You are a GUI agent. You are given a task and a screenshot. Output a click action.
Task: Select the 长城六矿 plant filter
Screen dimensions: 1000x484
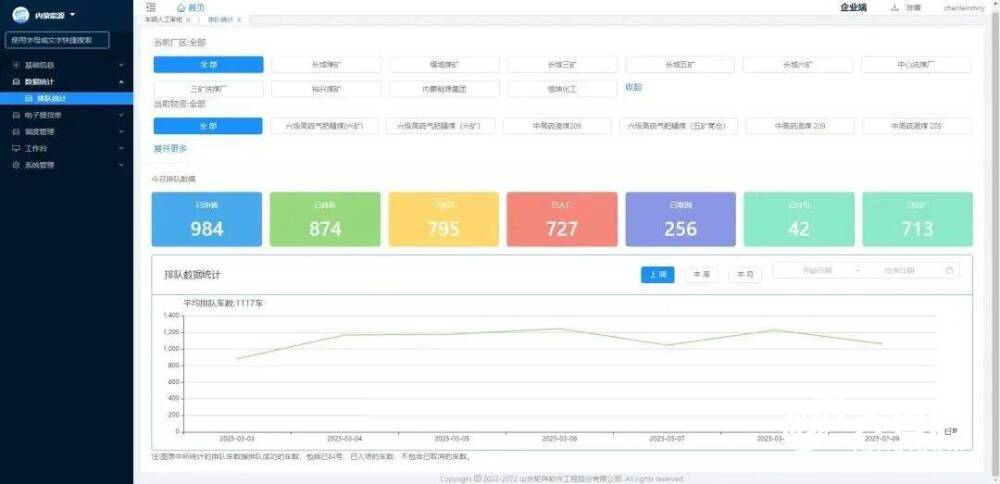tap(798, 64)
